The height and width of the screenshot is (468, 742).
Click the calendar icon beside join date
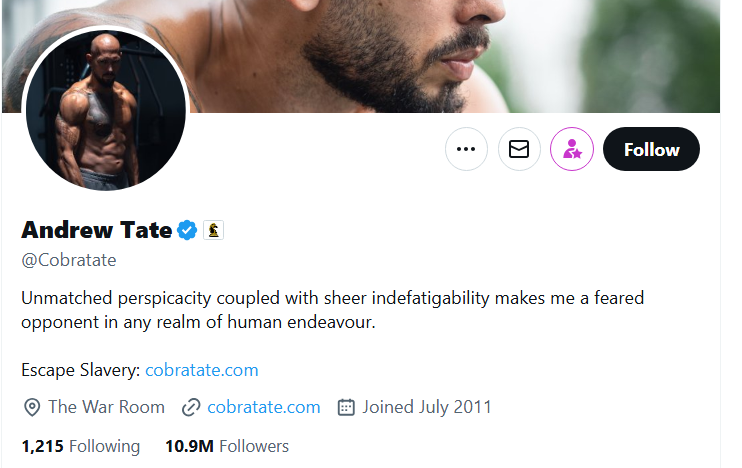(x=346, y=407)
